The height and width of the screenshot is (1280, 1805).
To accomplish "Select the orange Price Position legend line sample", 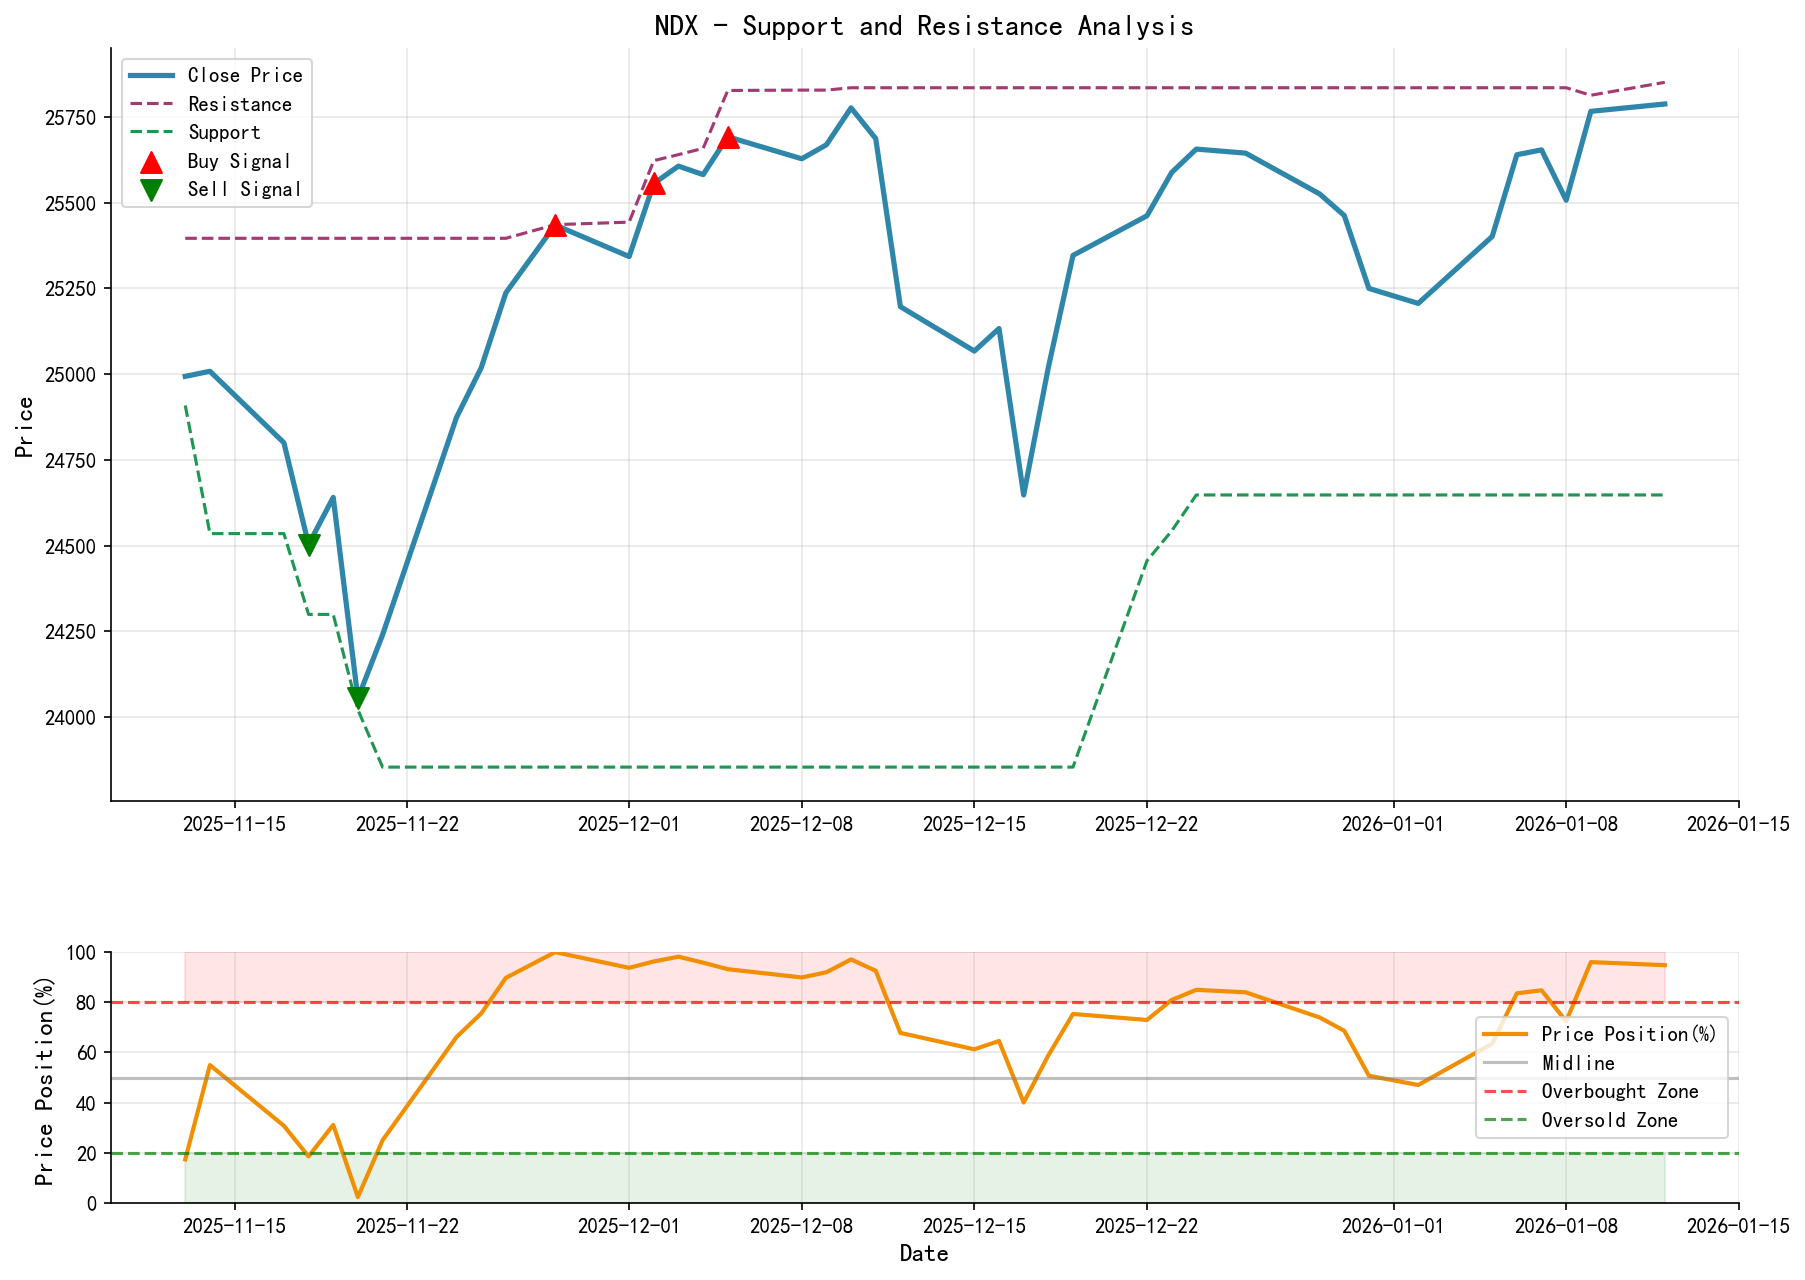I will [x=1506, y=1035].
